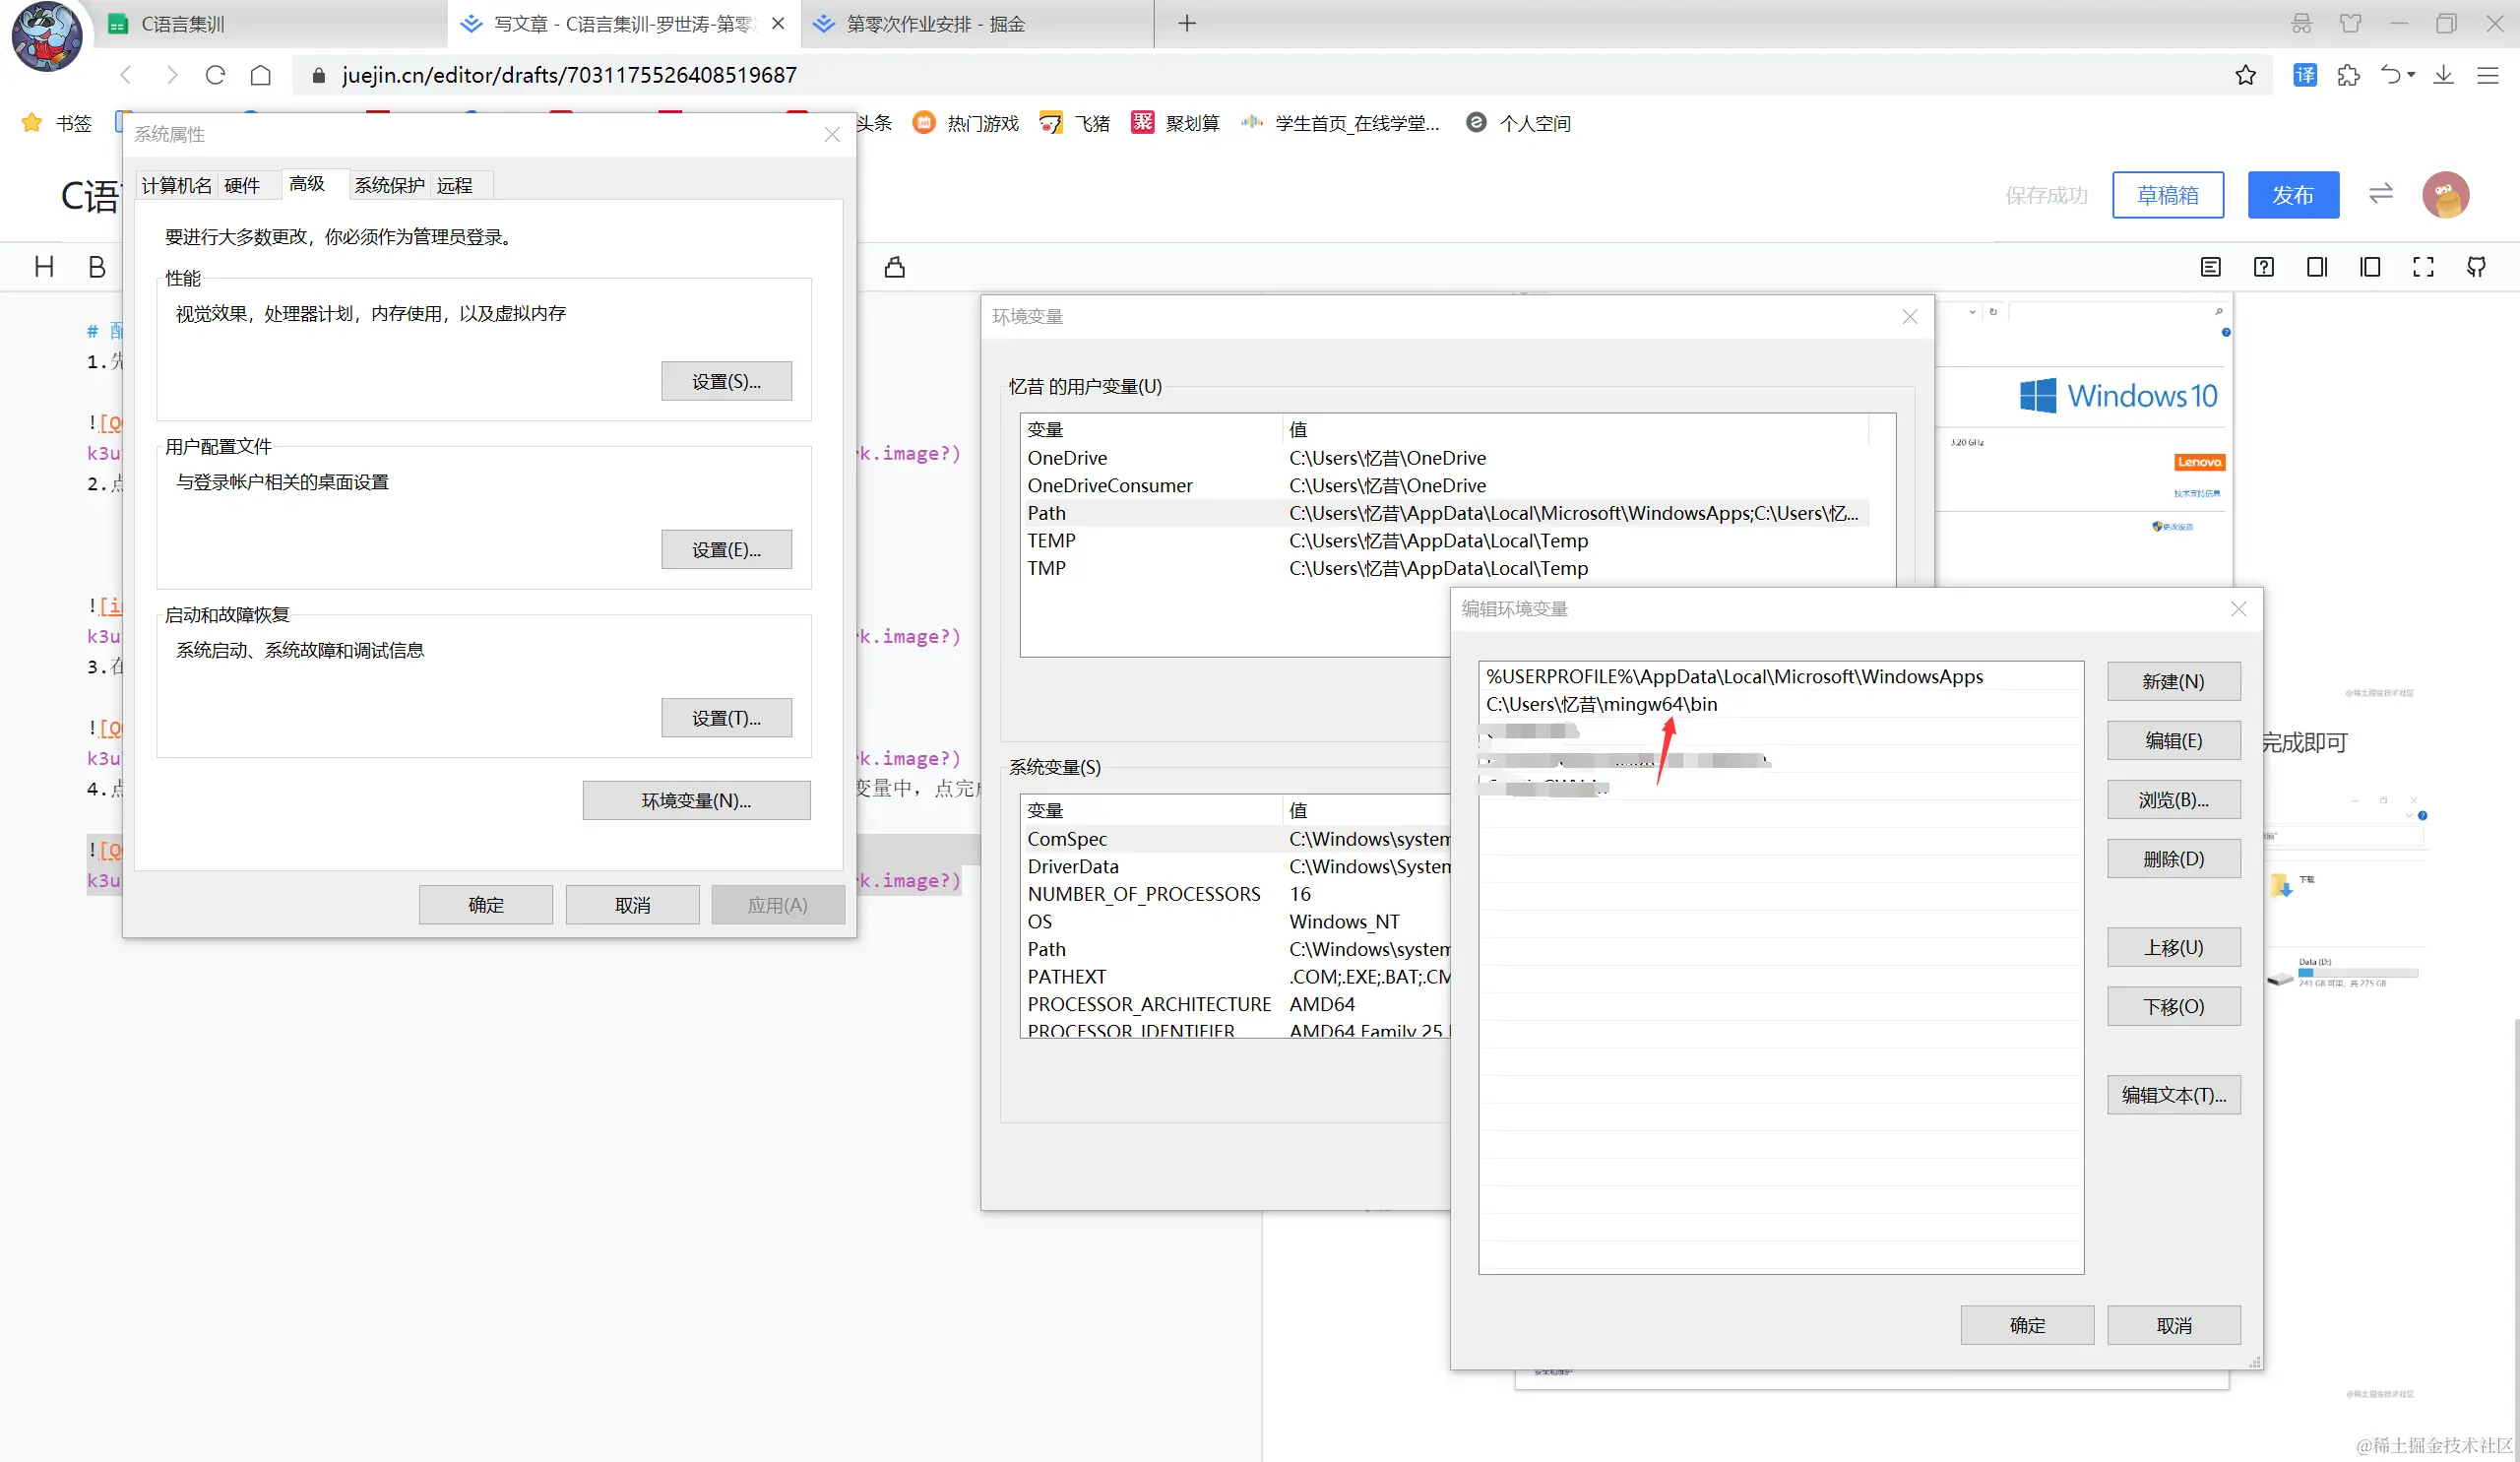Open the table of contents icon

[2211, 267]
